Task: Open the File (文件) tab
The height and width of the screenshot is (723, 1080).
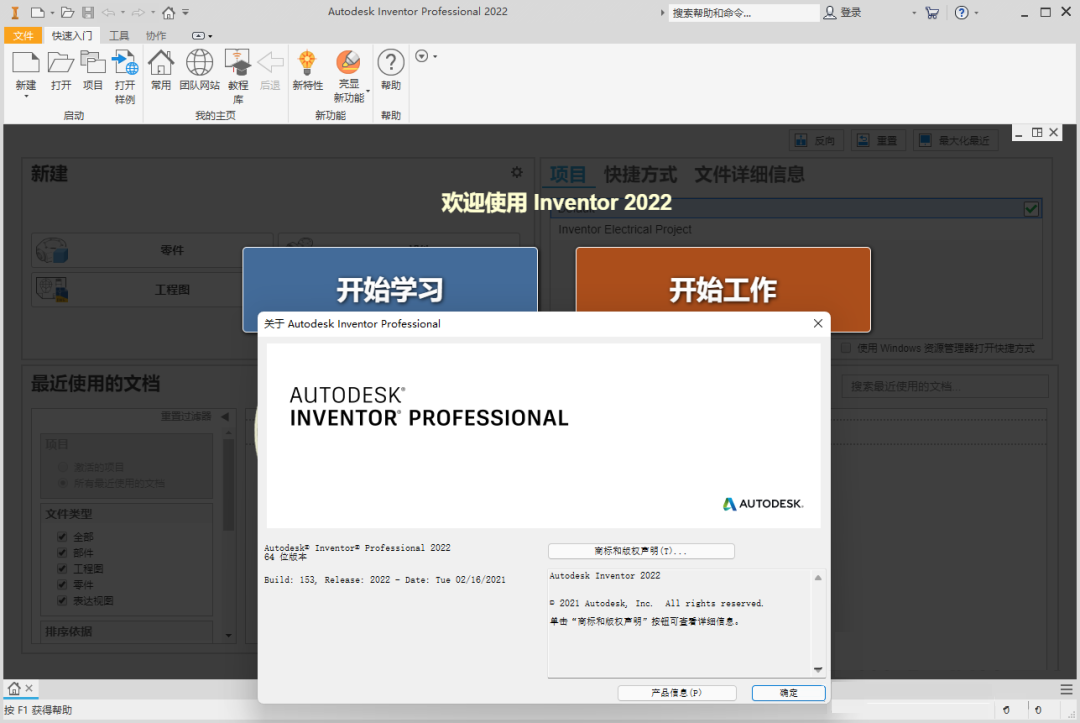Action: [23, 36]
